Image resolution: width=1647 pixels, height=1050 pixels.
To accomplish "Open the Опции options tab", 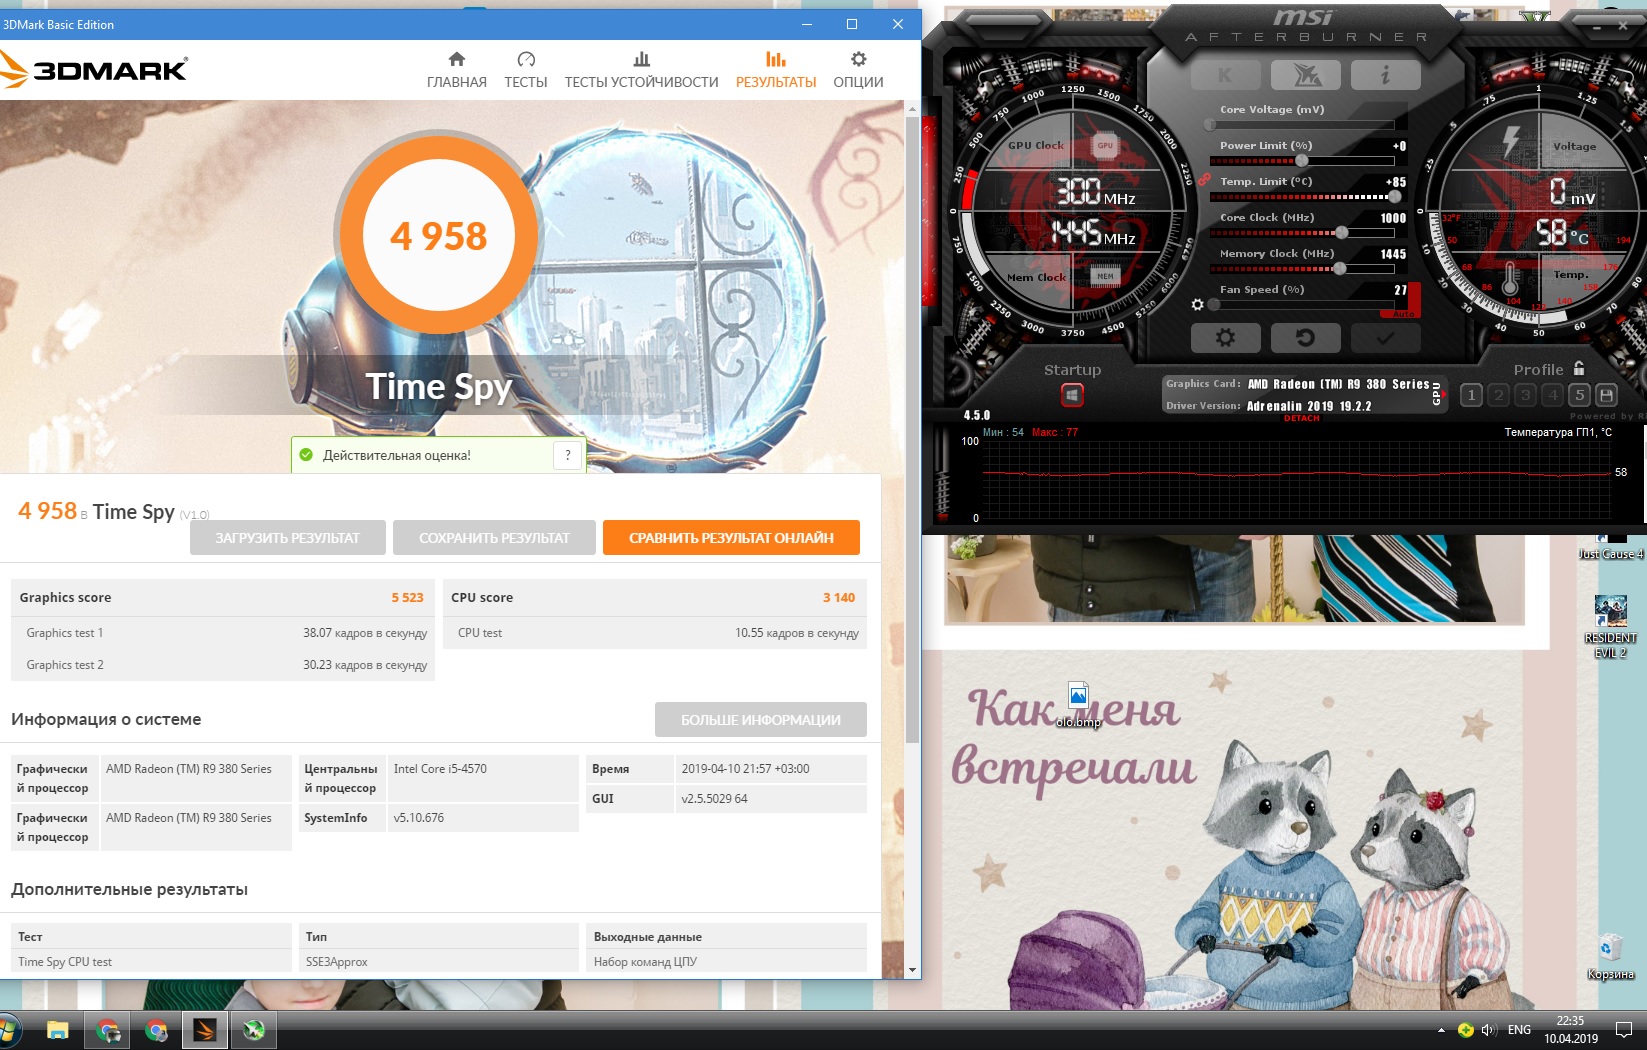I will click(x=858, y=70).
